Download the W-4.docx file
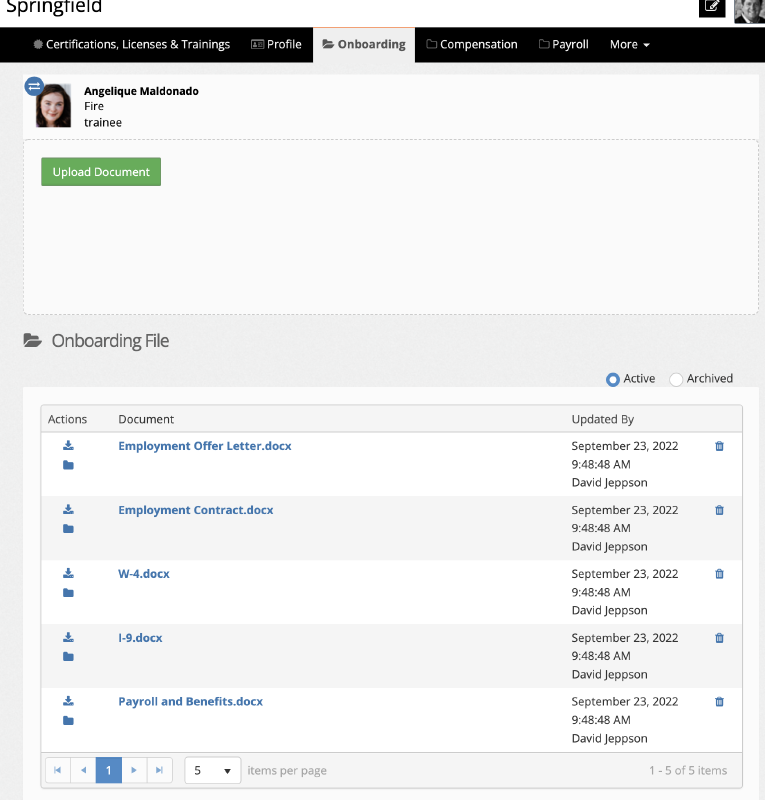 click(x=68, y=573)
